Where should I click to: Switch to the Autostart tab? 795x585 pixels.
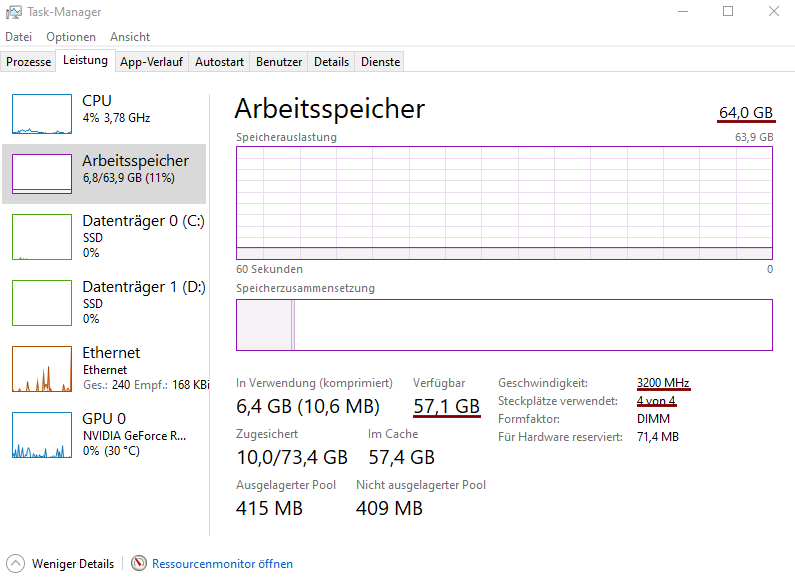tap(219, 62)
